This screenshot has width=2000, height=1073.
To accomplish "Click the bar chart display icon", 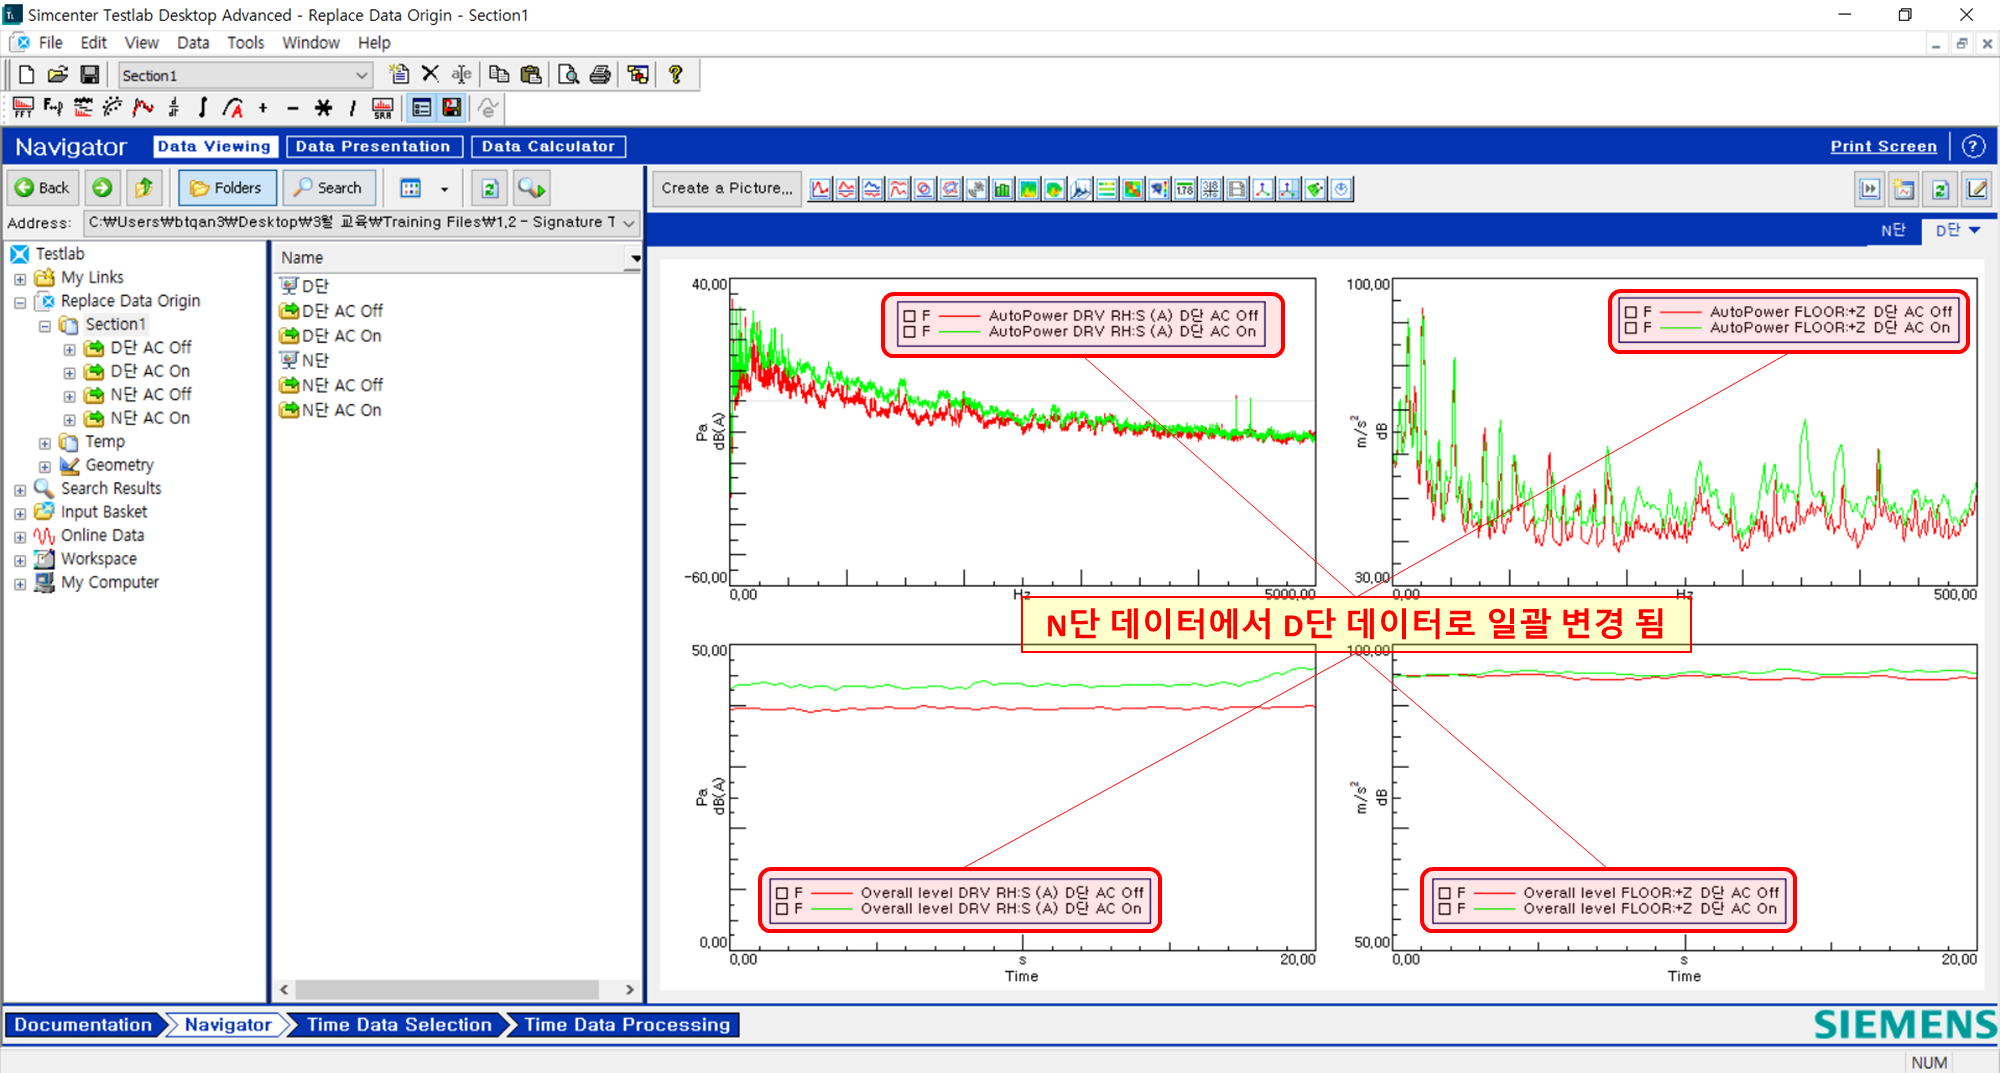I will 1003,189.
